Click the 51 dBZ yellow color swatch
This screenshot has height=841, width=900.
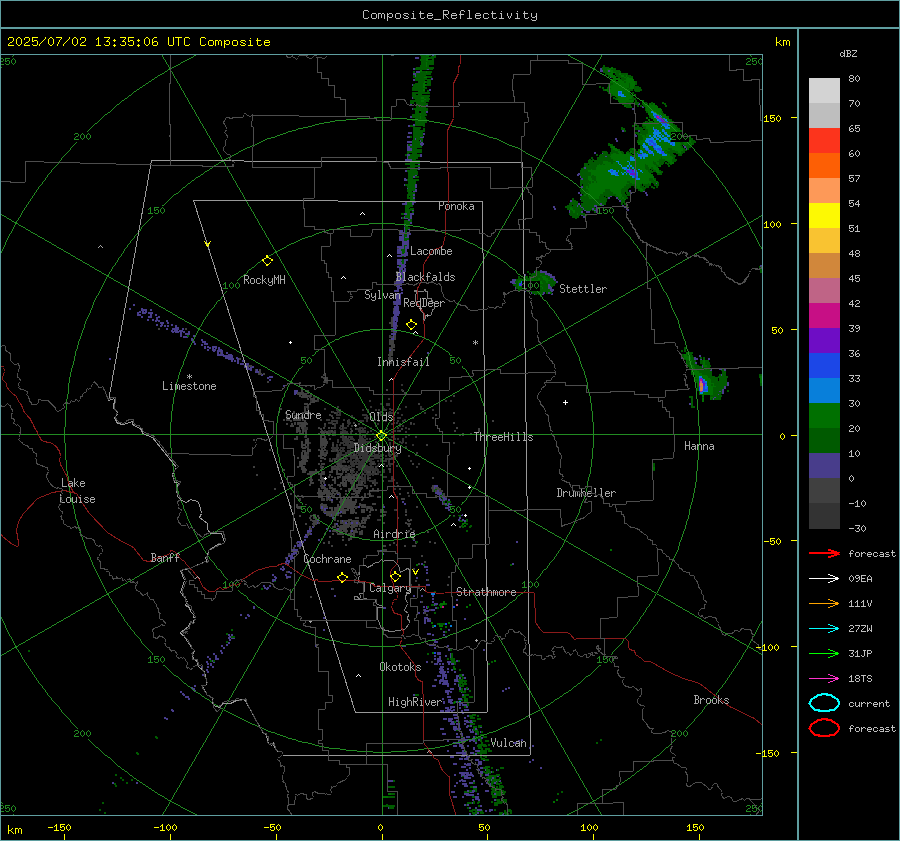tap(824, 215)
